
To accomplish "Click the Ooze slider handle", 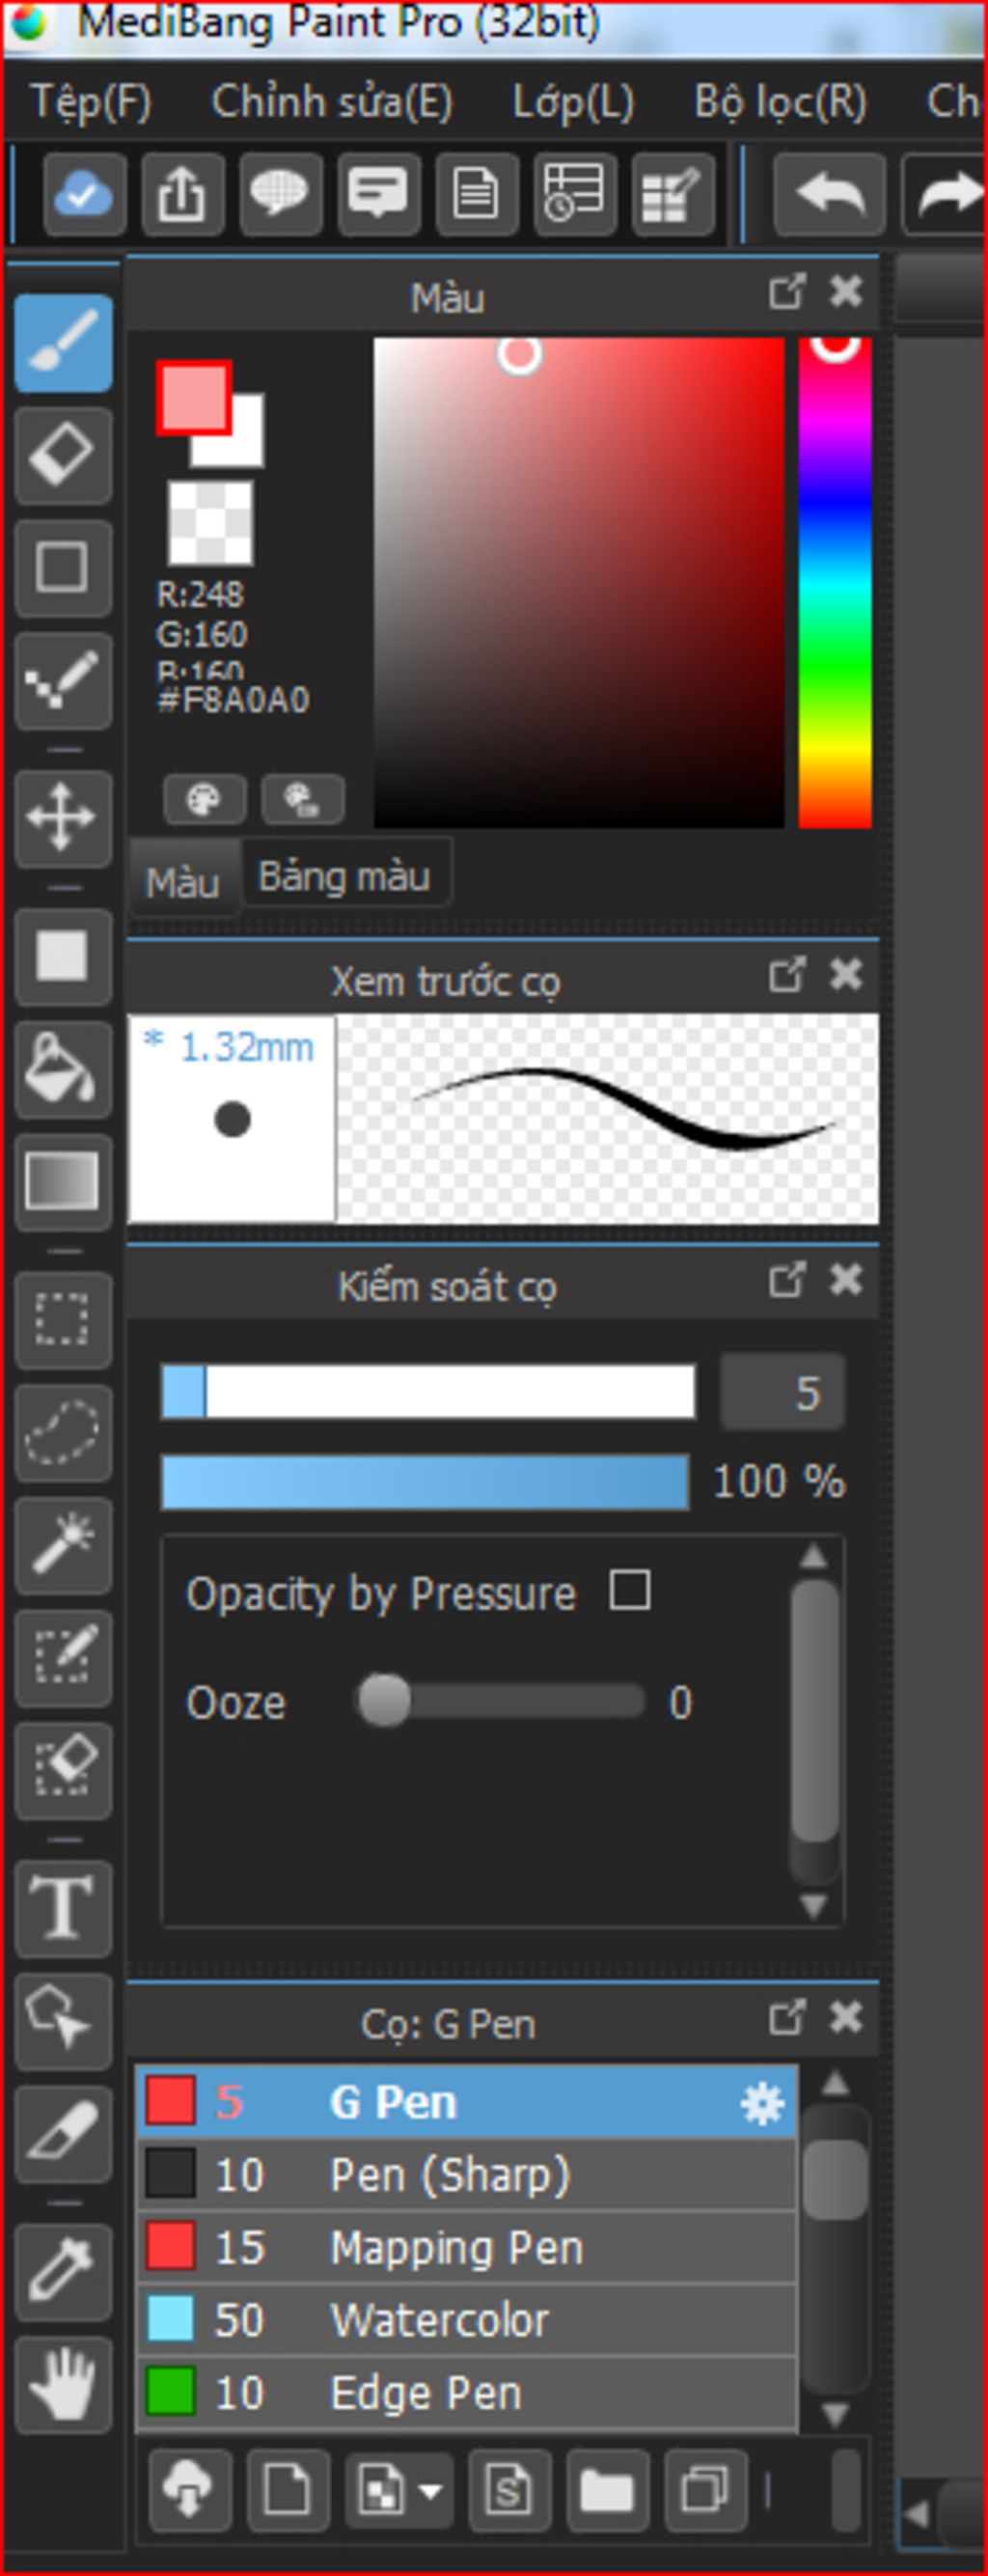I will click(384, 1700).
